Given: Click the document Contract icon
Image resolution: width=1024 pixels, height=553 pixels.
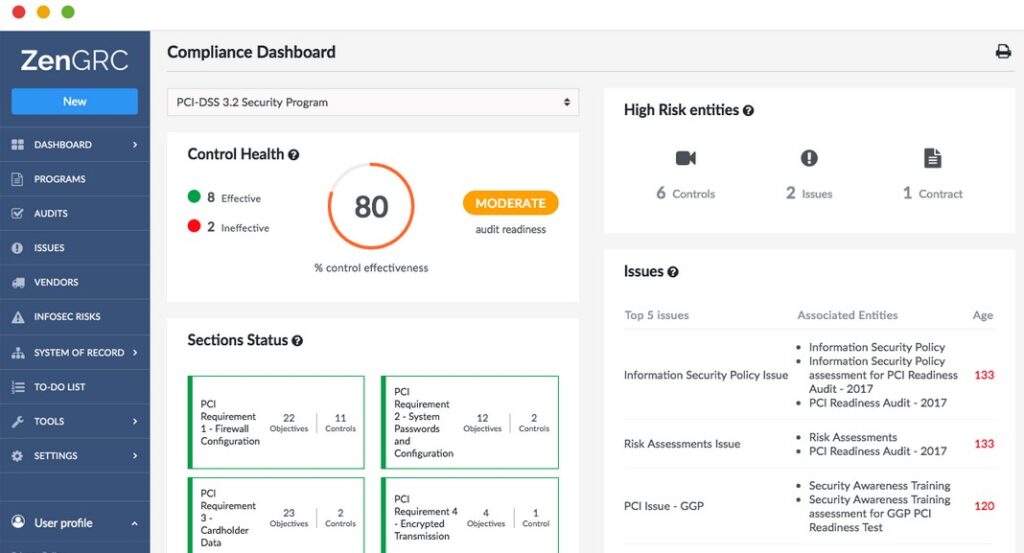Looking at the screenshot, I should click(x=932, y=158).
